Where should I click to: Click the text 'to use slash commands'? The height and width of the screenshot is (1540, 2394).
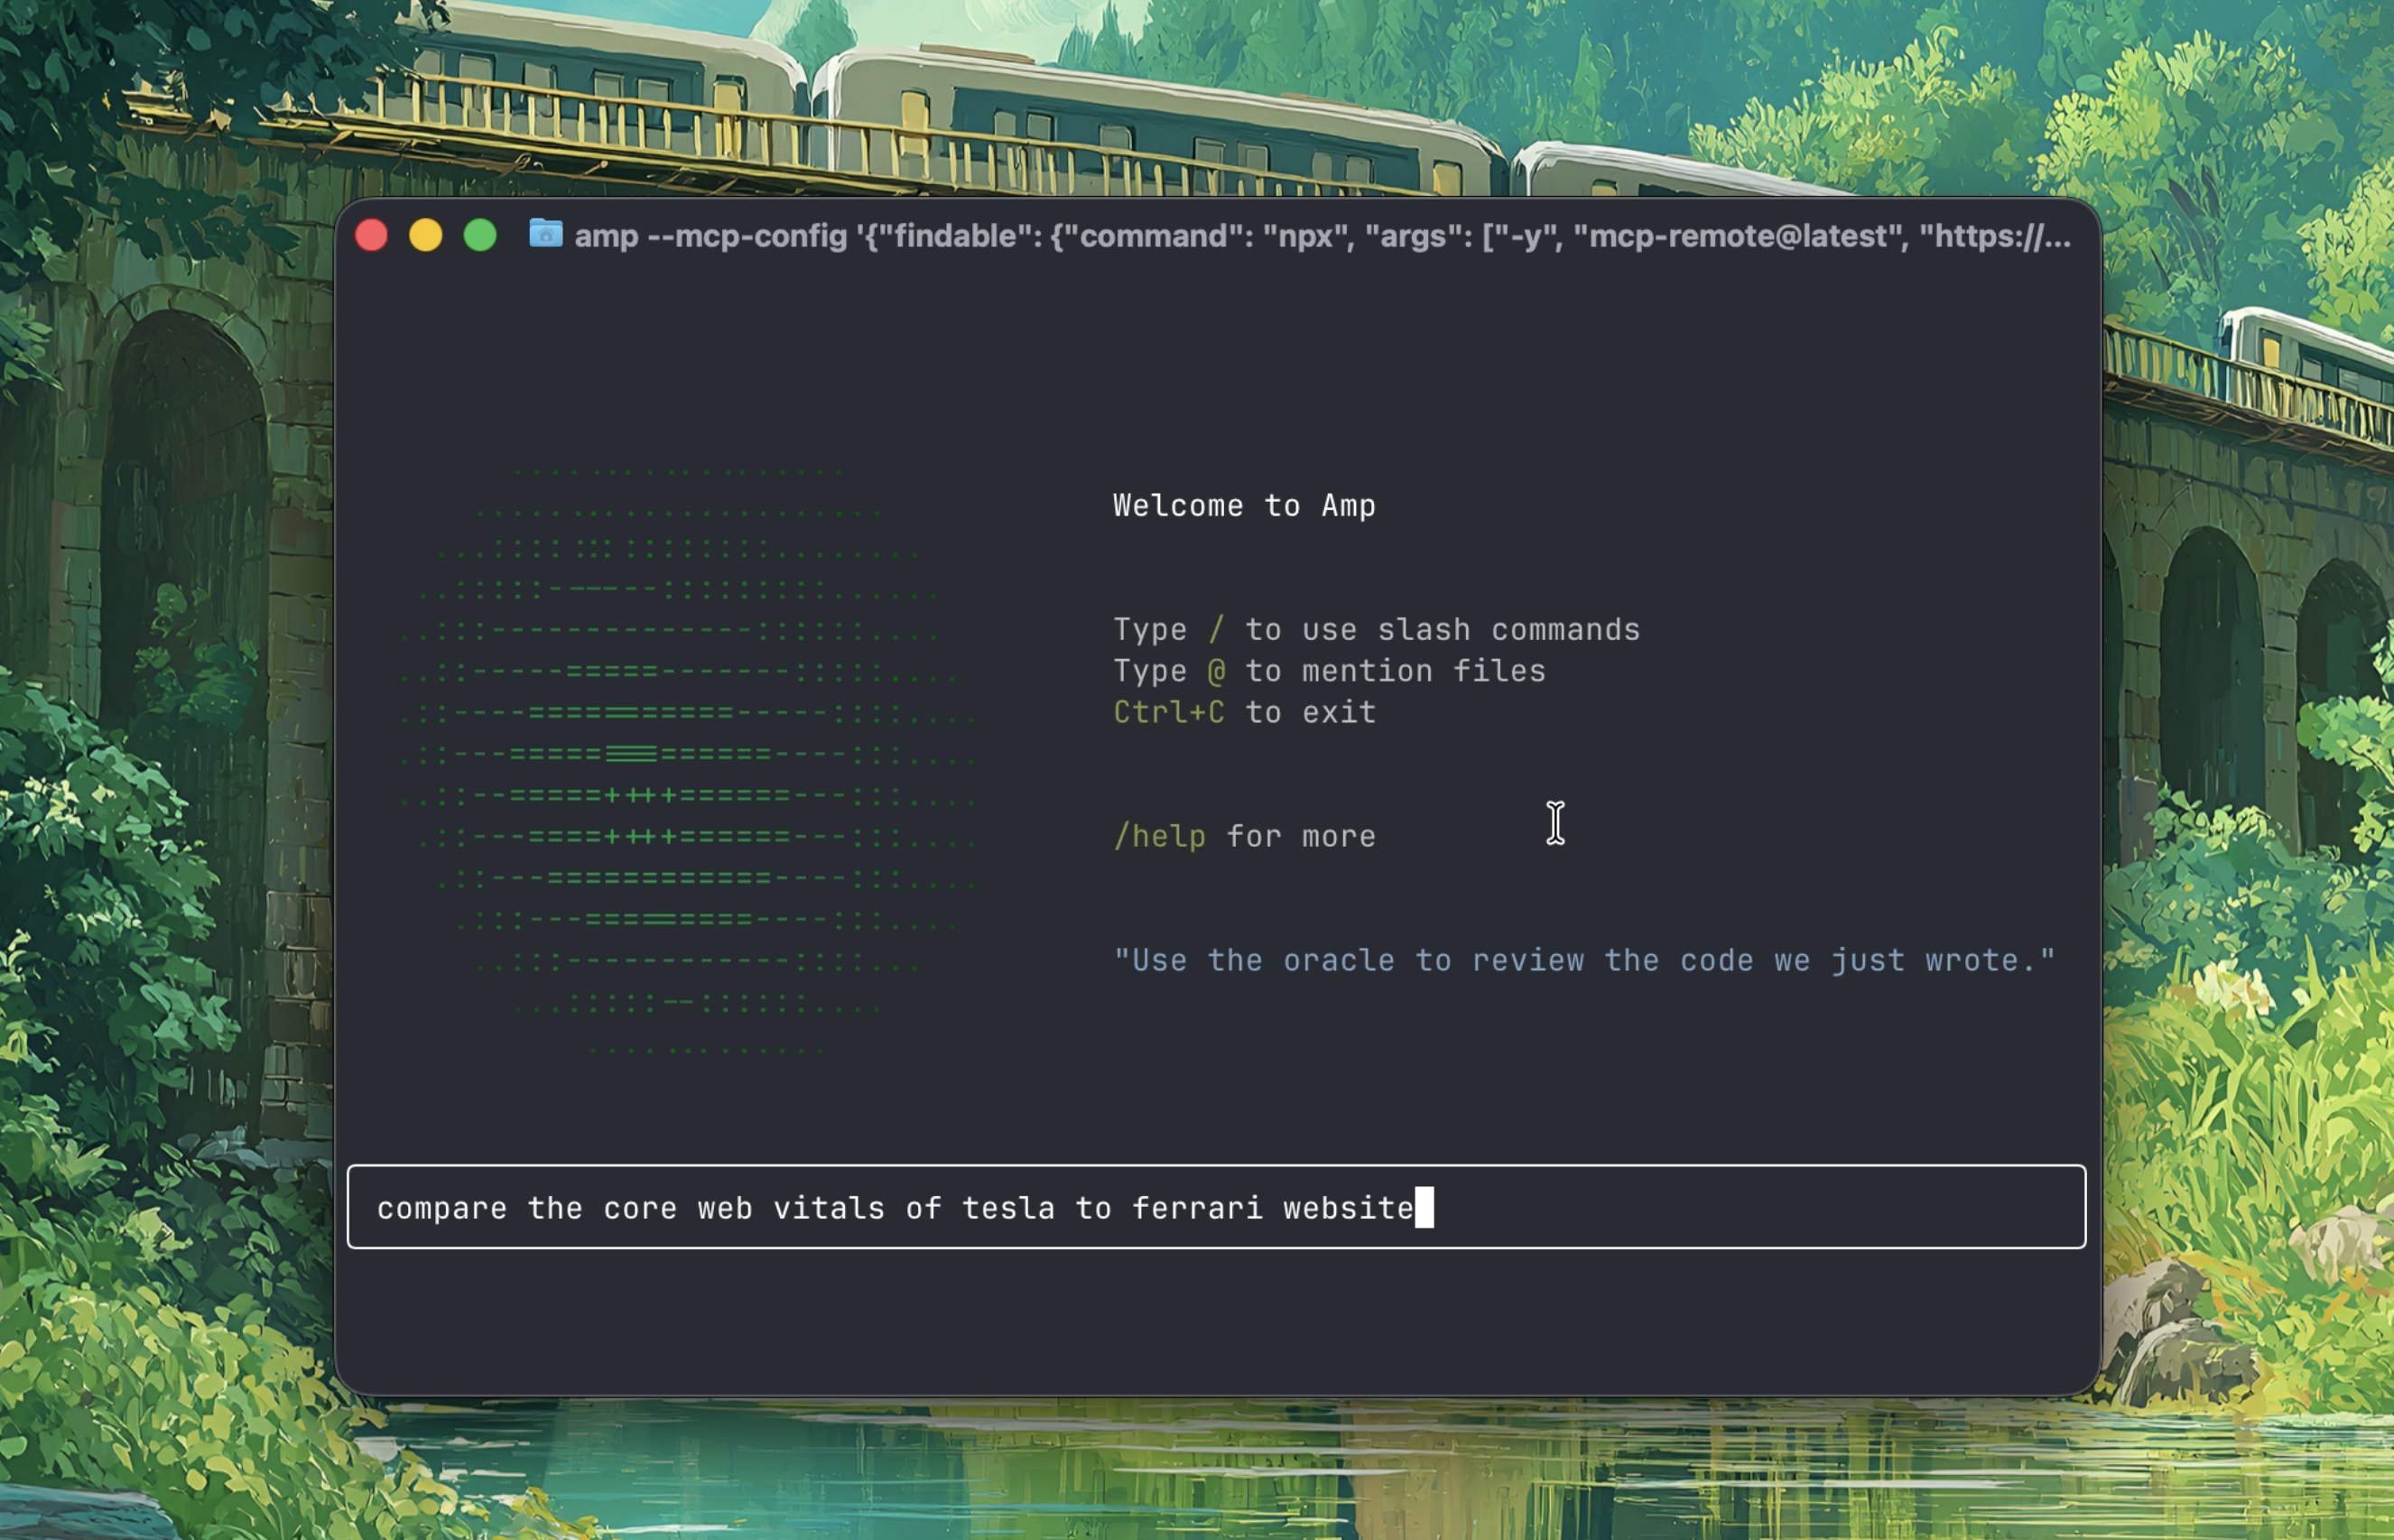pyautogui.click(x=1442, y=630)
